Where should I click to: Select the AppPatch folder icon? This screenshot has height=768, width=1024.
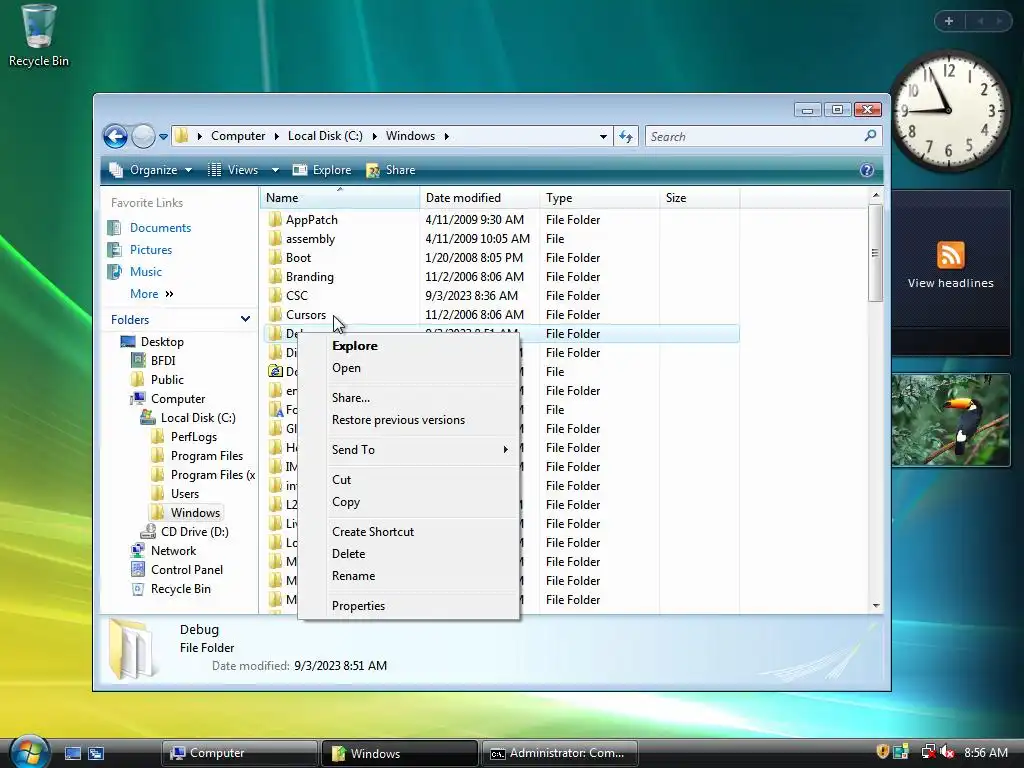point(275,219)
